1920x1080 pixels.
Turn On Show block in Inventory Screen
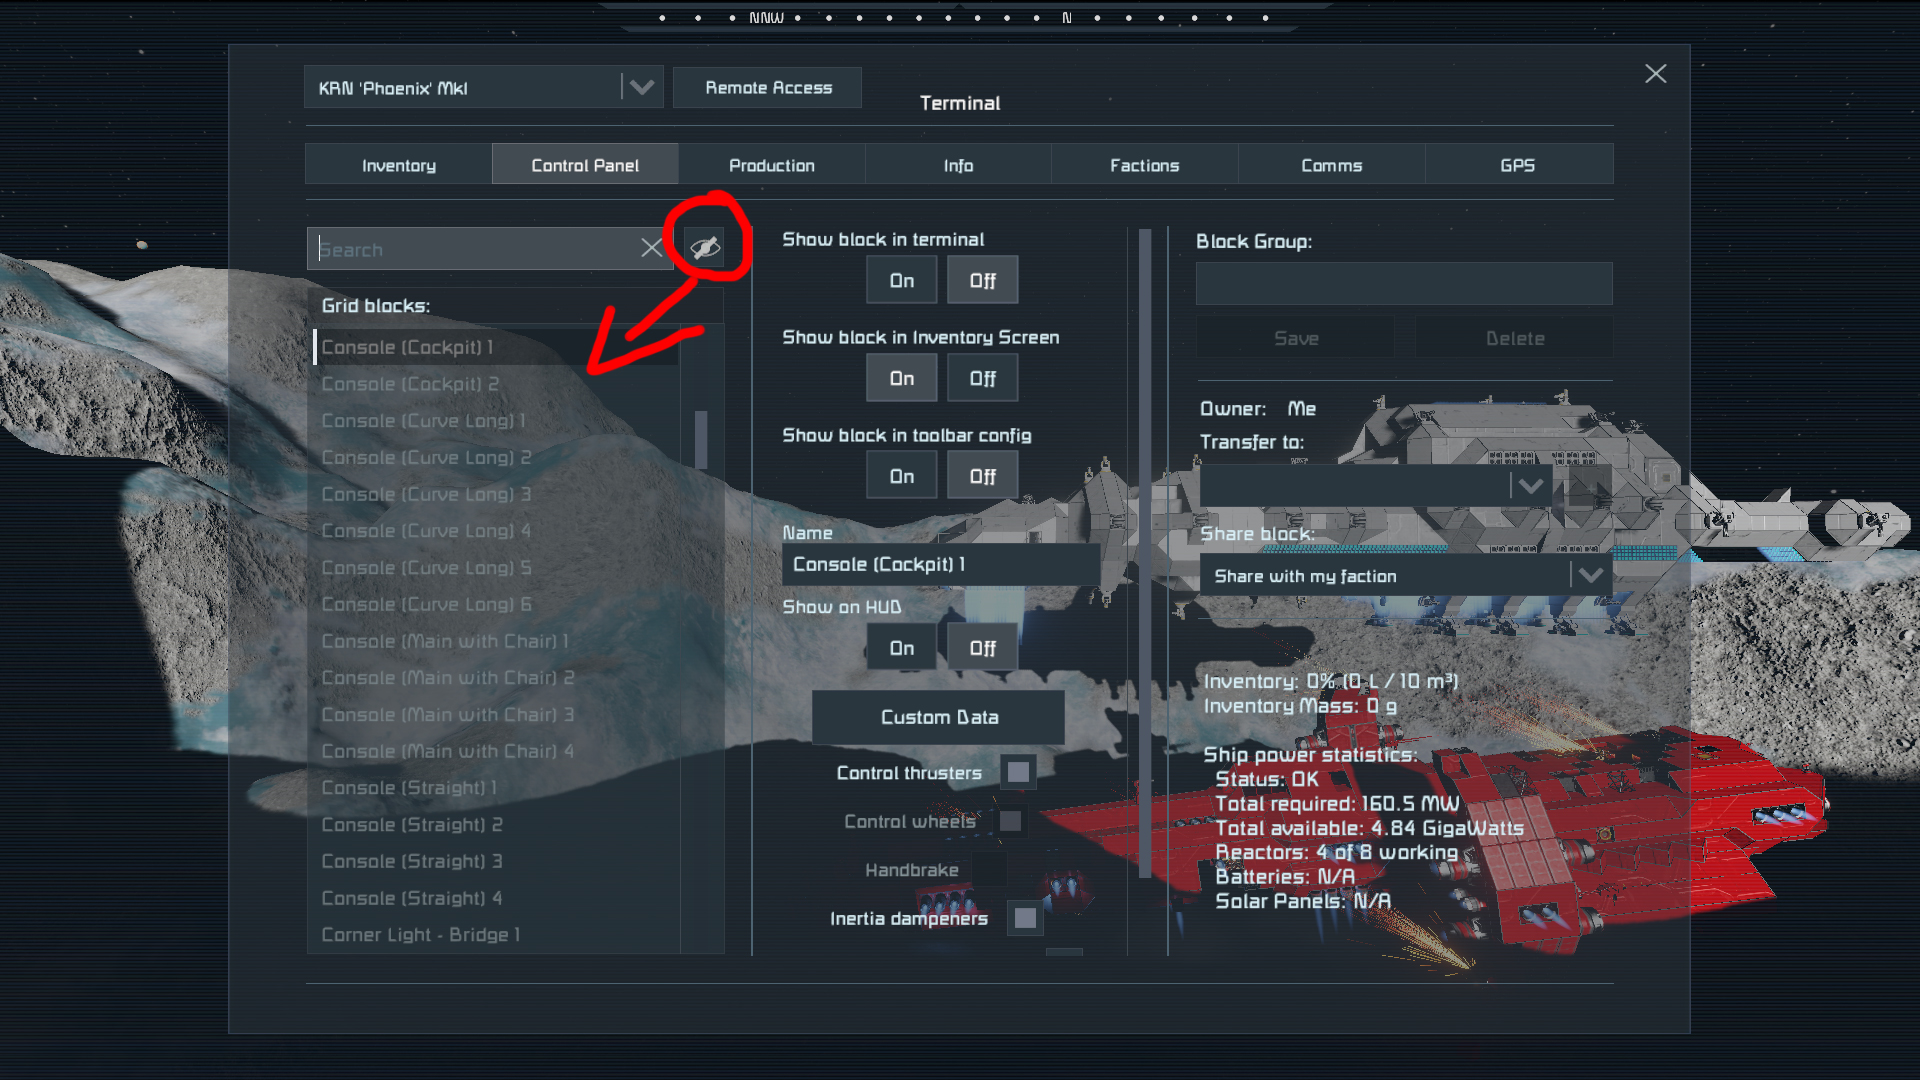pos(902,378)
